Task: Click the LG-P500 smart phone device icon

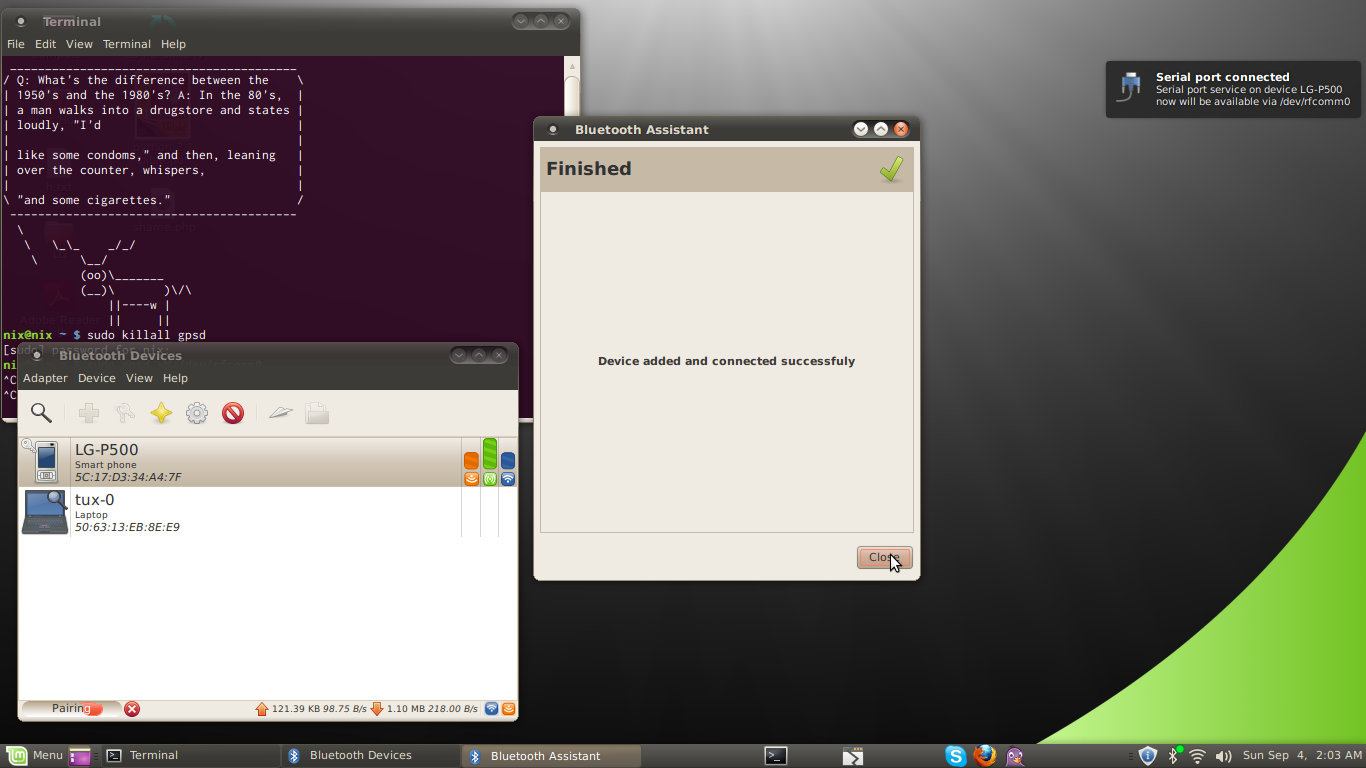Action: 44,461
